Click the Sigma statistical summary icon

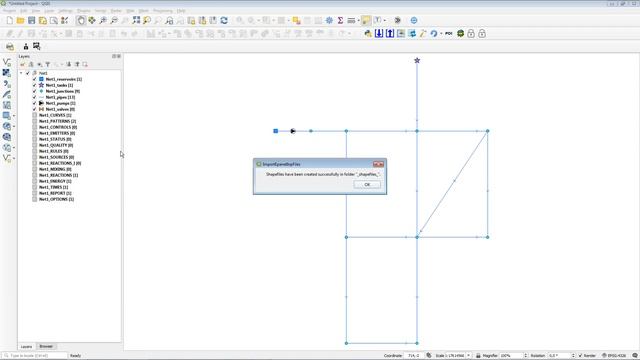click(340, 20)
